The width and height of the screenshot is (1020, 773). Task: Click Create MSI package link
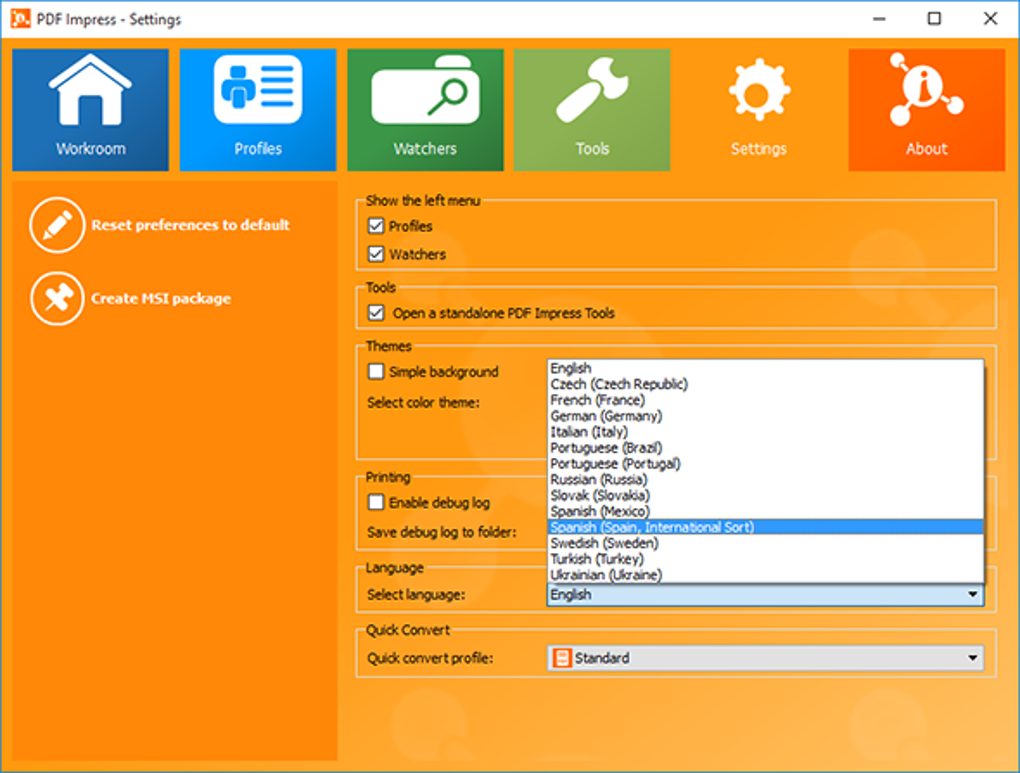click(161, 299)
